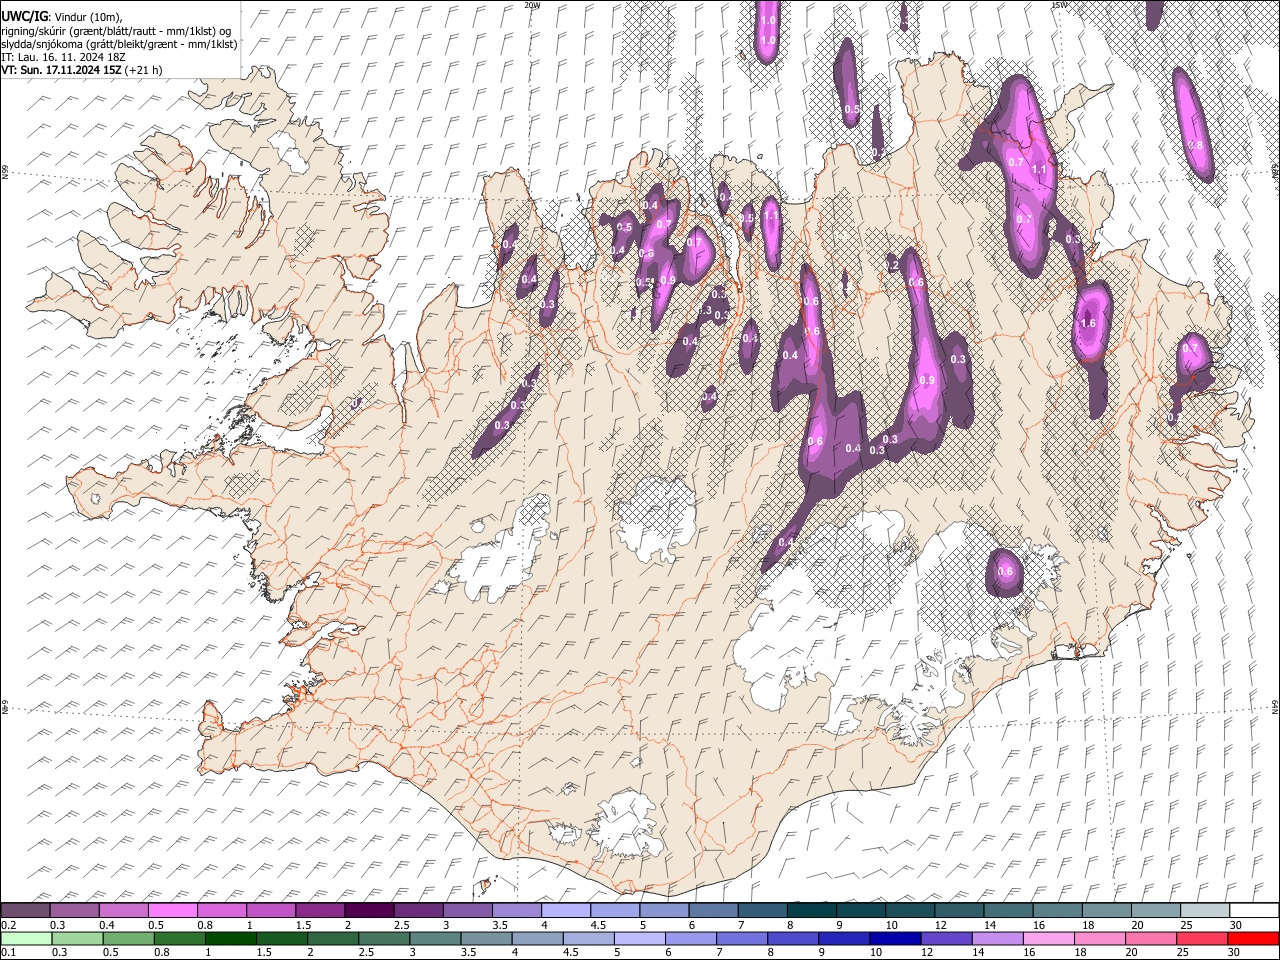Select the white snow scale swatch after 30
Viewport: 1280px width, 960px height.
1255,910
